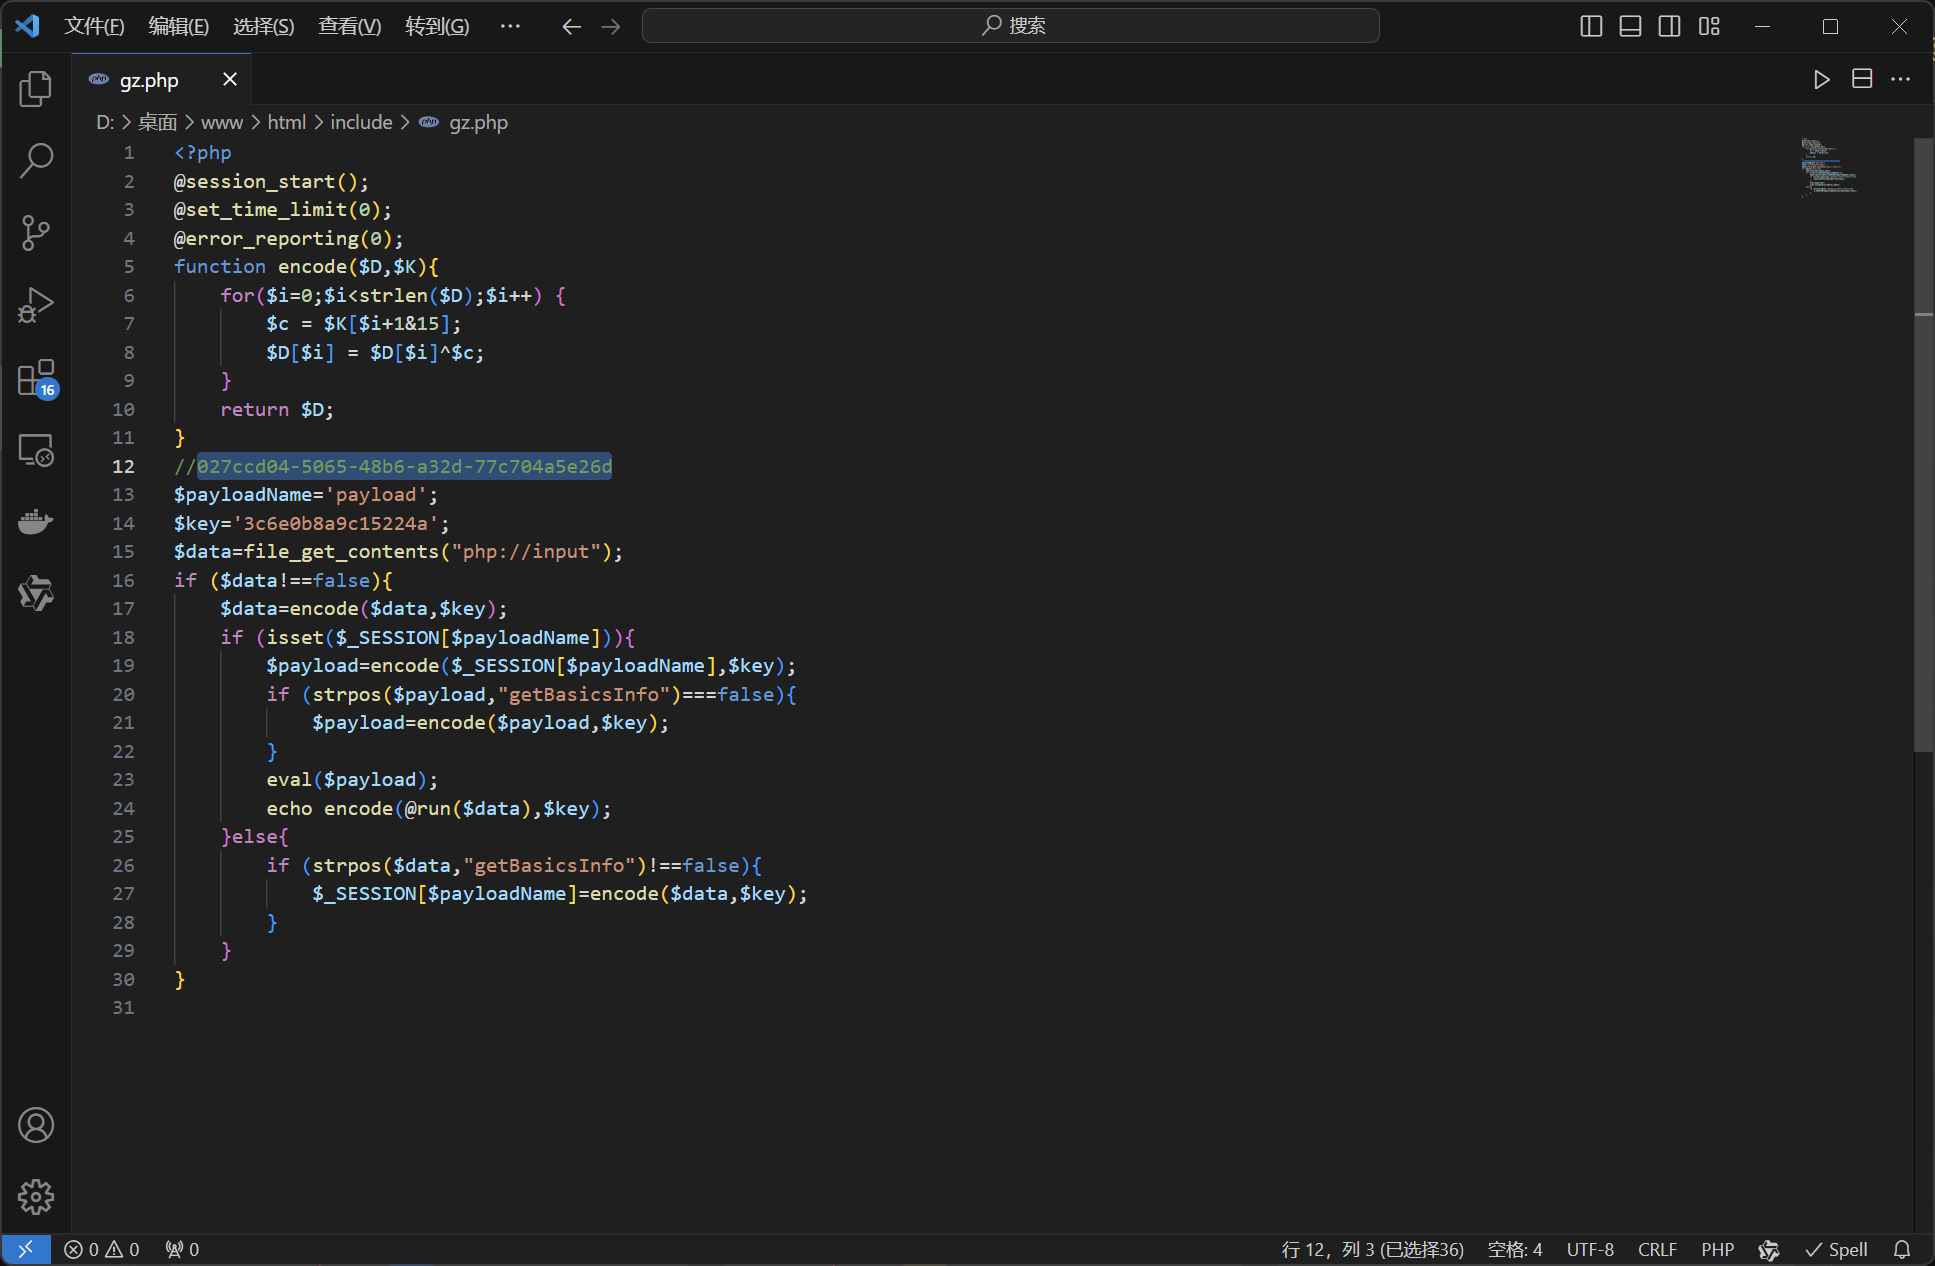Click the line and column indicator 行 12
Screen dimensions: 1935x1266
point(1372,1249)
